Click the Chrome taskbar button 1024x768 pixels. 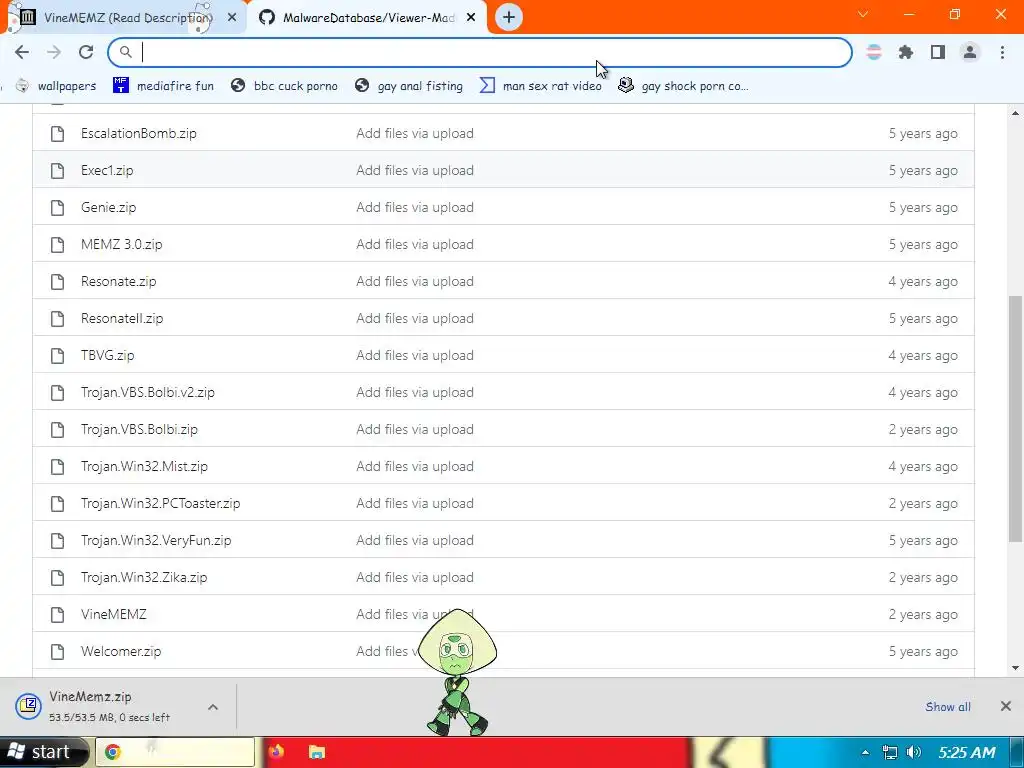pyautogui.click(x=175, y=752)
